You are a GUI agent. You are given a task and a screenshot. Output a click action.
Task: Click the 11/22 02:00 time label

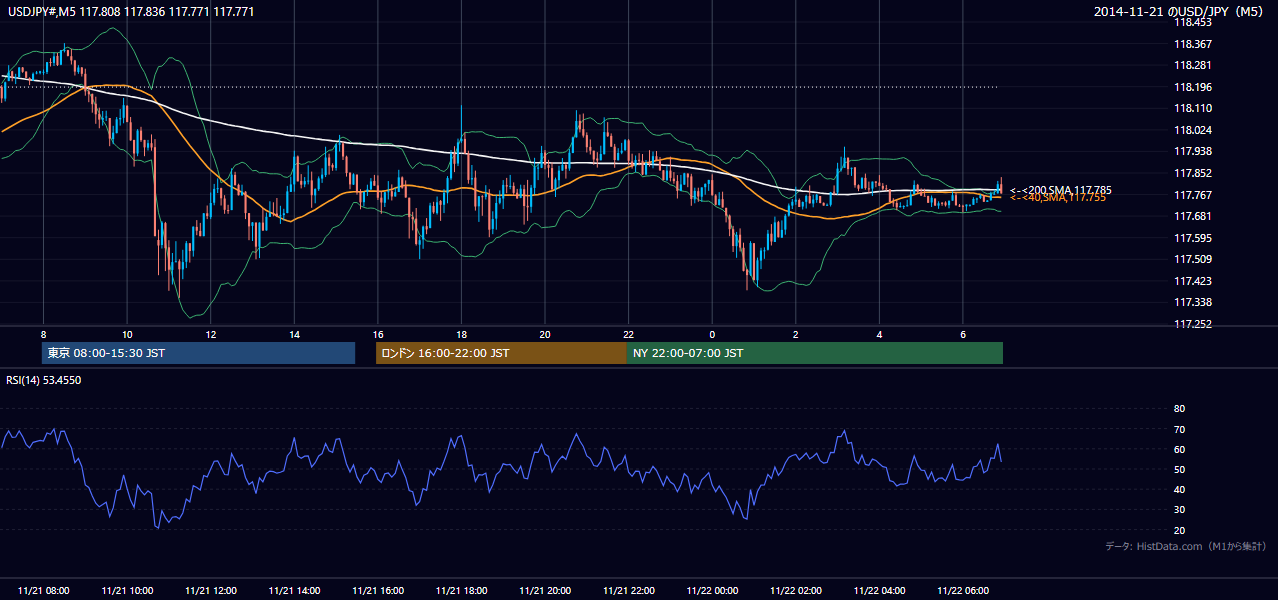(796, 591)
